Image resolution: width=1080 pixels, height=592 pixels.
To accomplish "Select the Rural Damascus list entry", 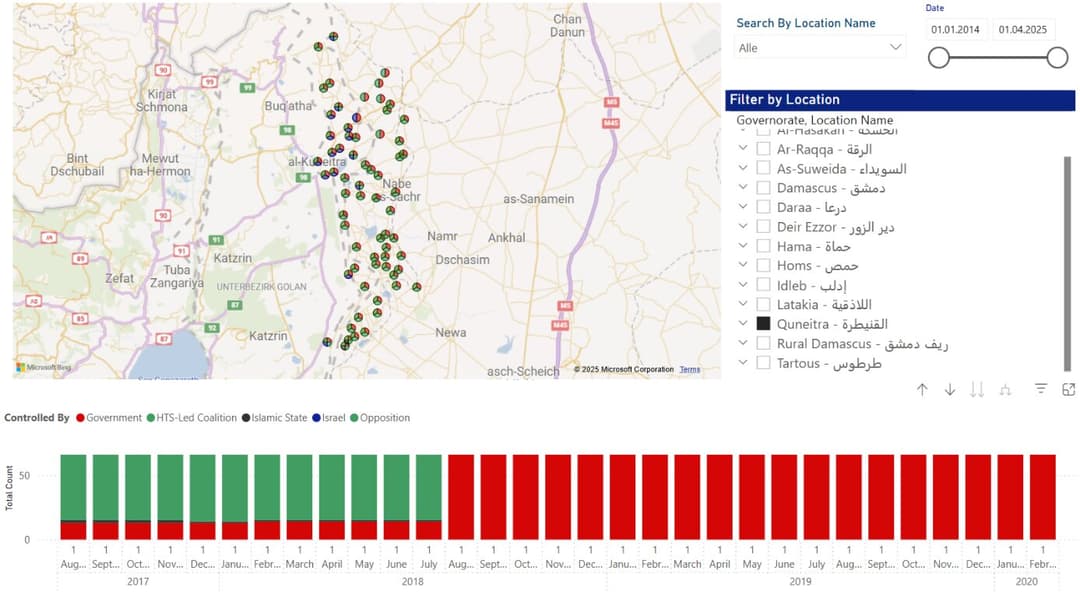I will pos(862,344).
